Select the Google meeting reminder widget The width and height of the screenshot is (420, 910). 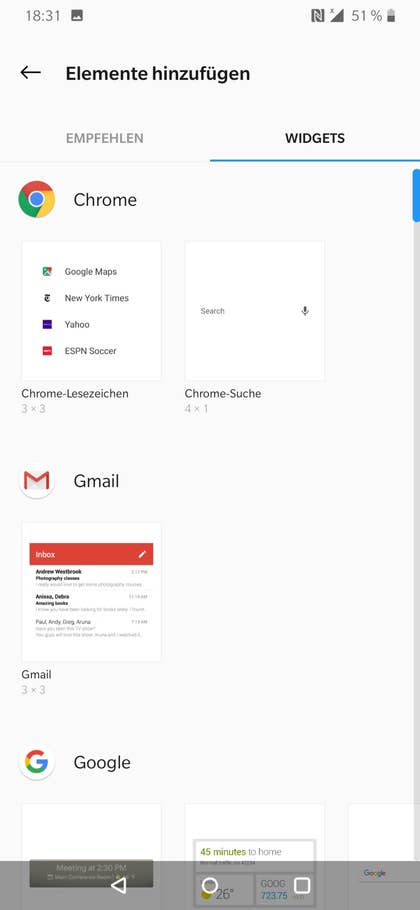point(91,857)
